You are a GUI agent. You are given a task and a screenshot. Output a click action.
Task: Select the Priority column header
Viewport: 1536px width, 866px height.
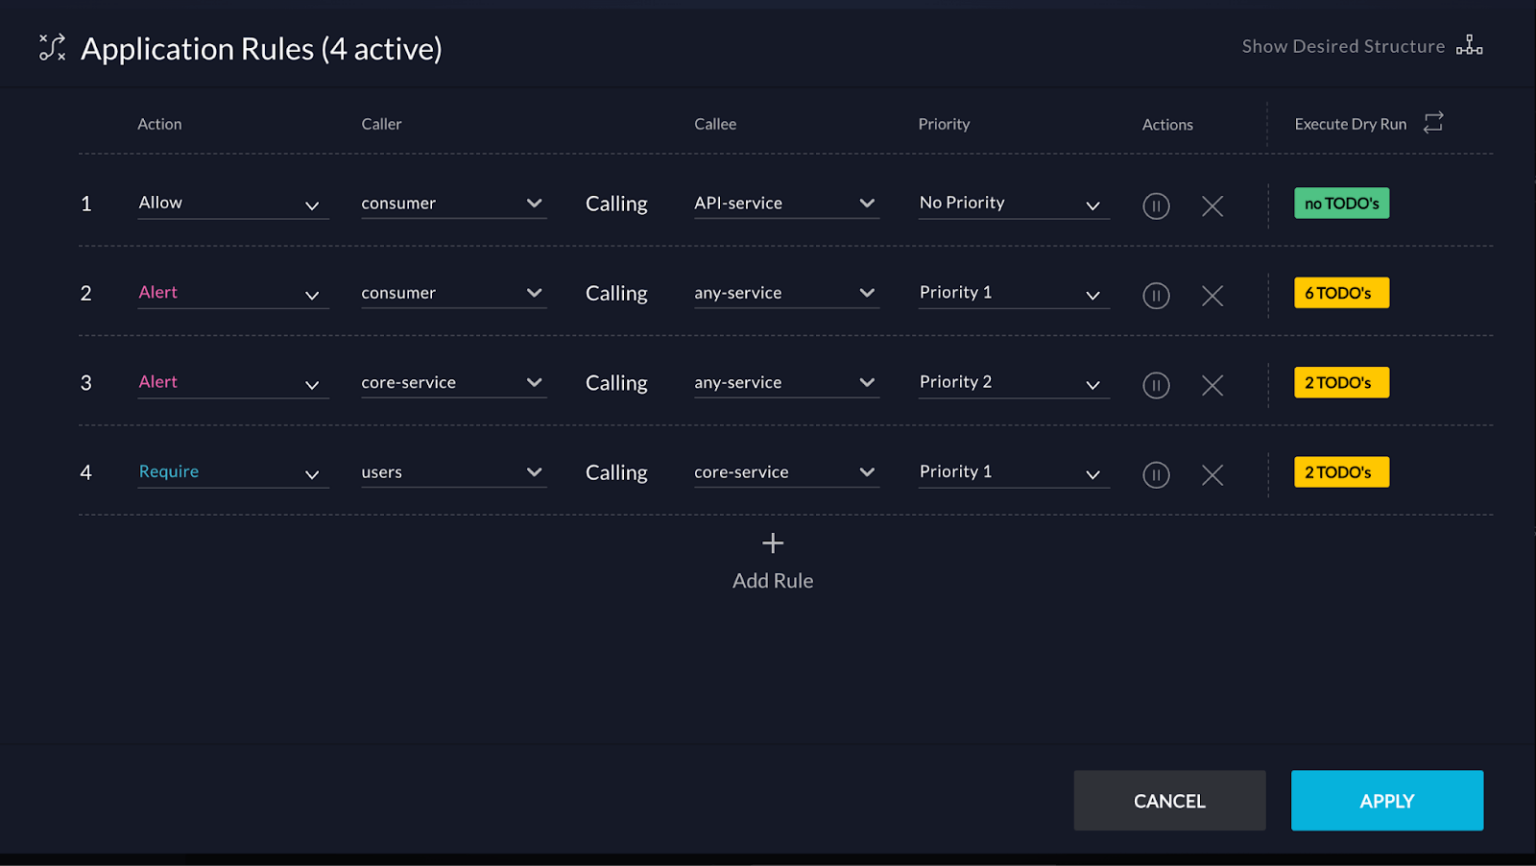944,124
